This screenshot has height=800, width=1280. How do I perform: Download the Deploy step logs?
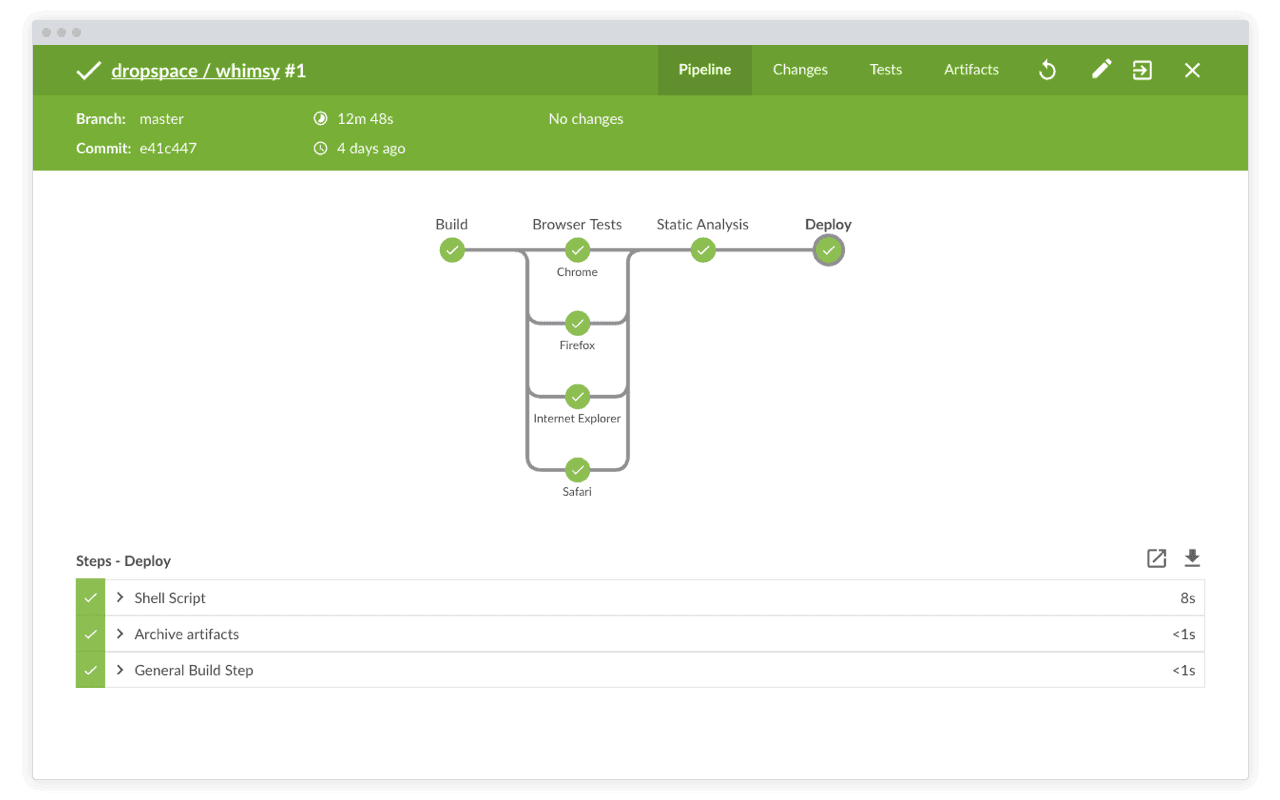1192,558
